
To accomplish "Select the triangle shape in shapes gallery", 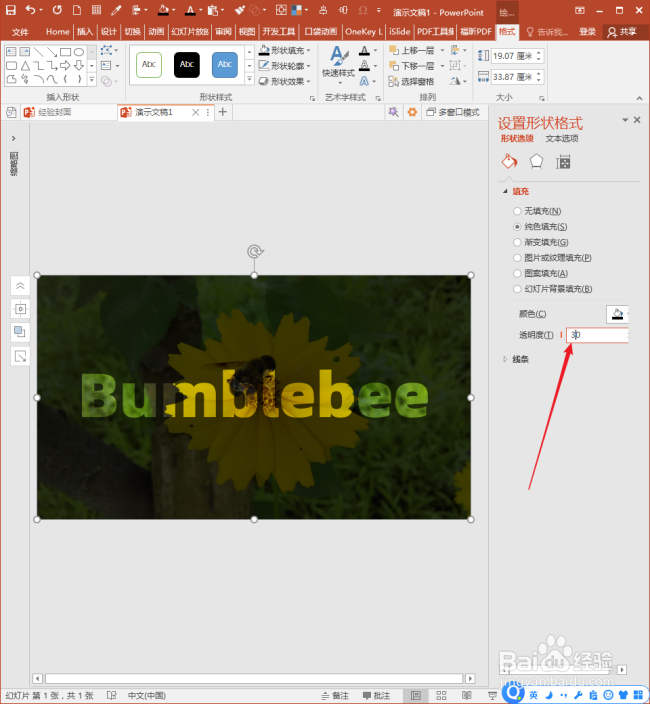I will pyautogui.click(x=25, y=66).
